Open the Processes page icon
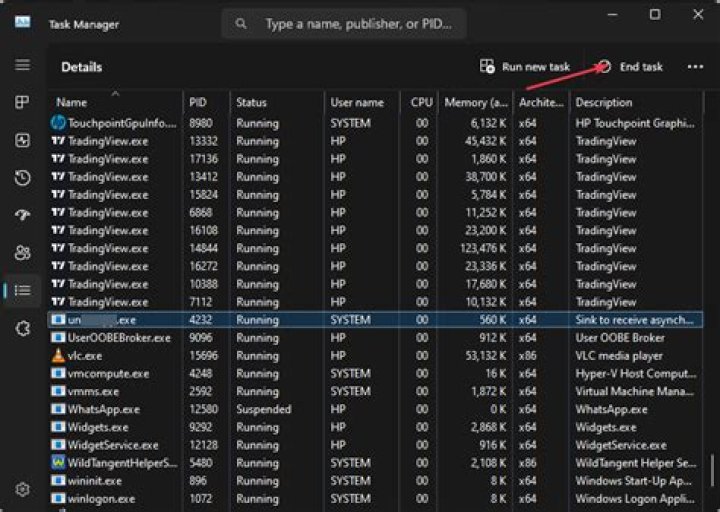 (x=22, y=102)
